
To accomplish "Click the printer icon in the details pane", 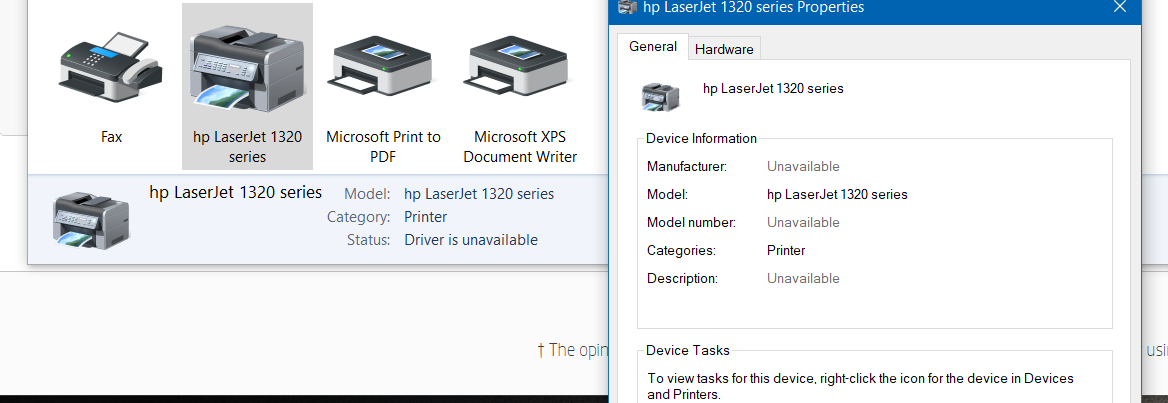I will coord(92,220).
